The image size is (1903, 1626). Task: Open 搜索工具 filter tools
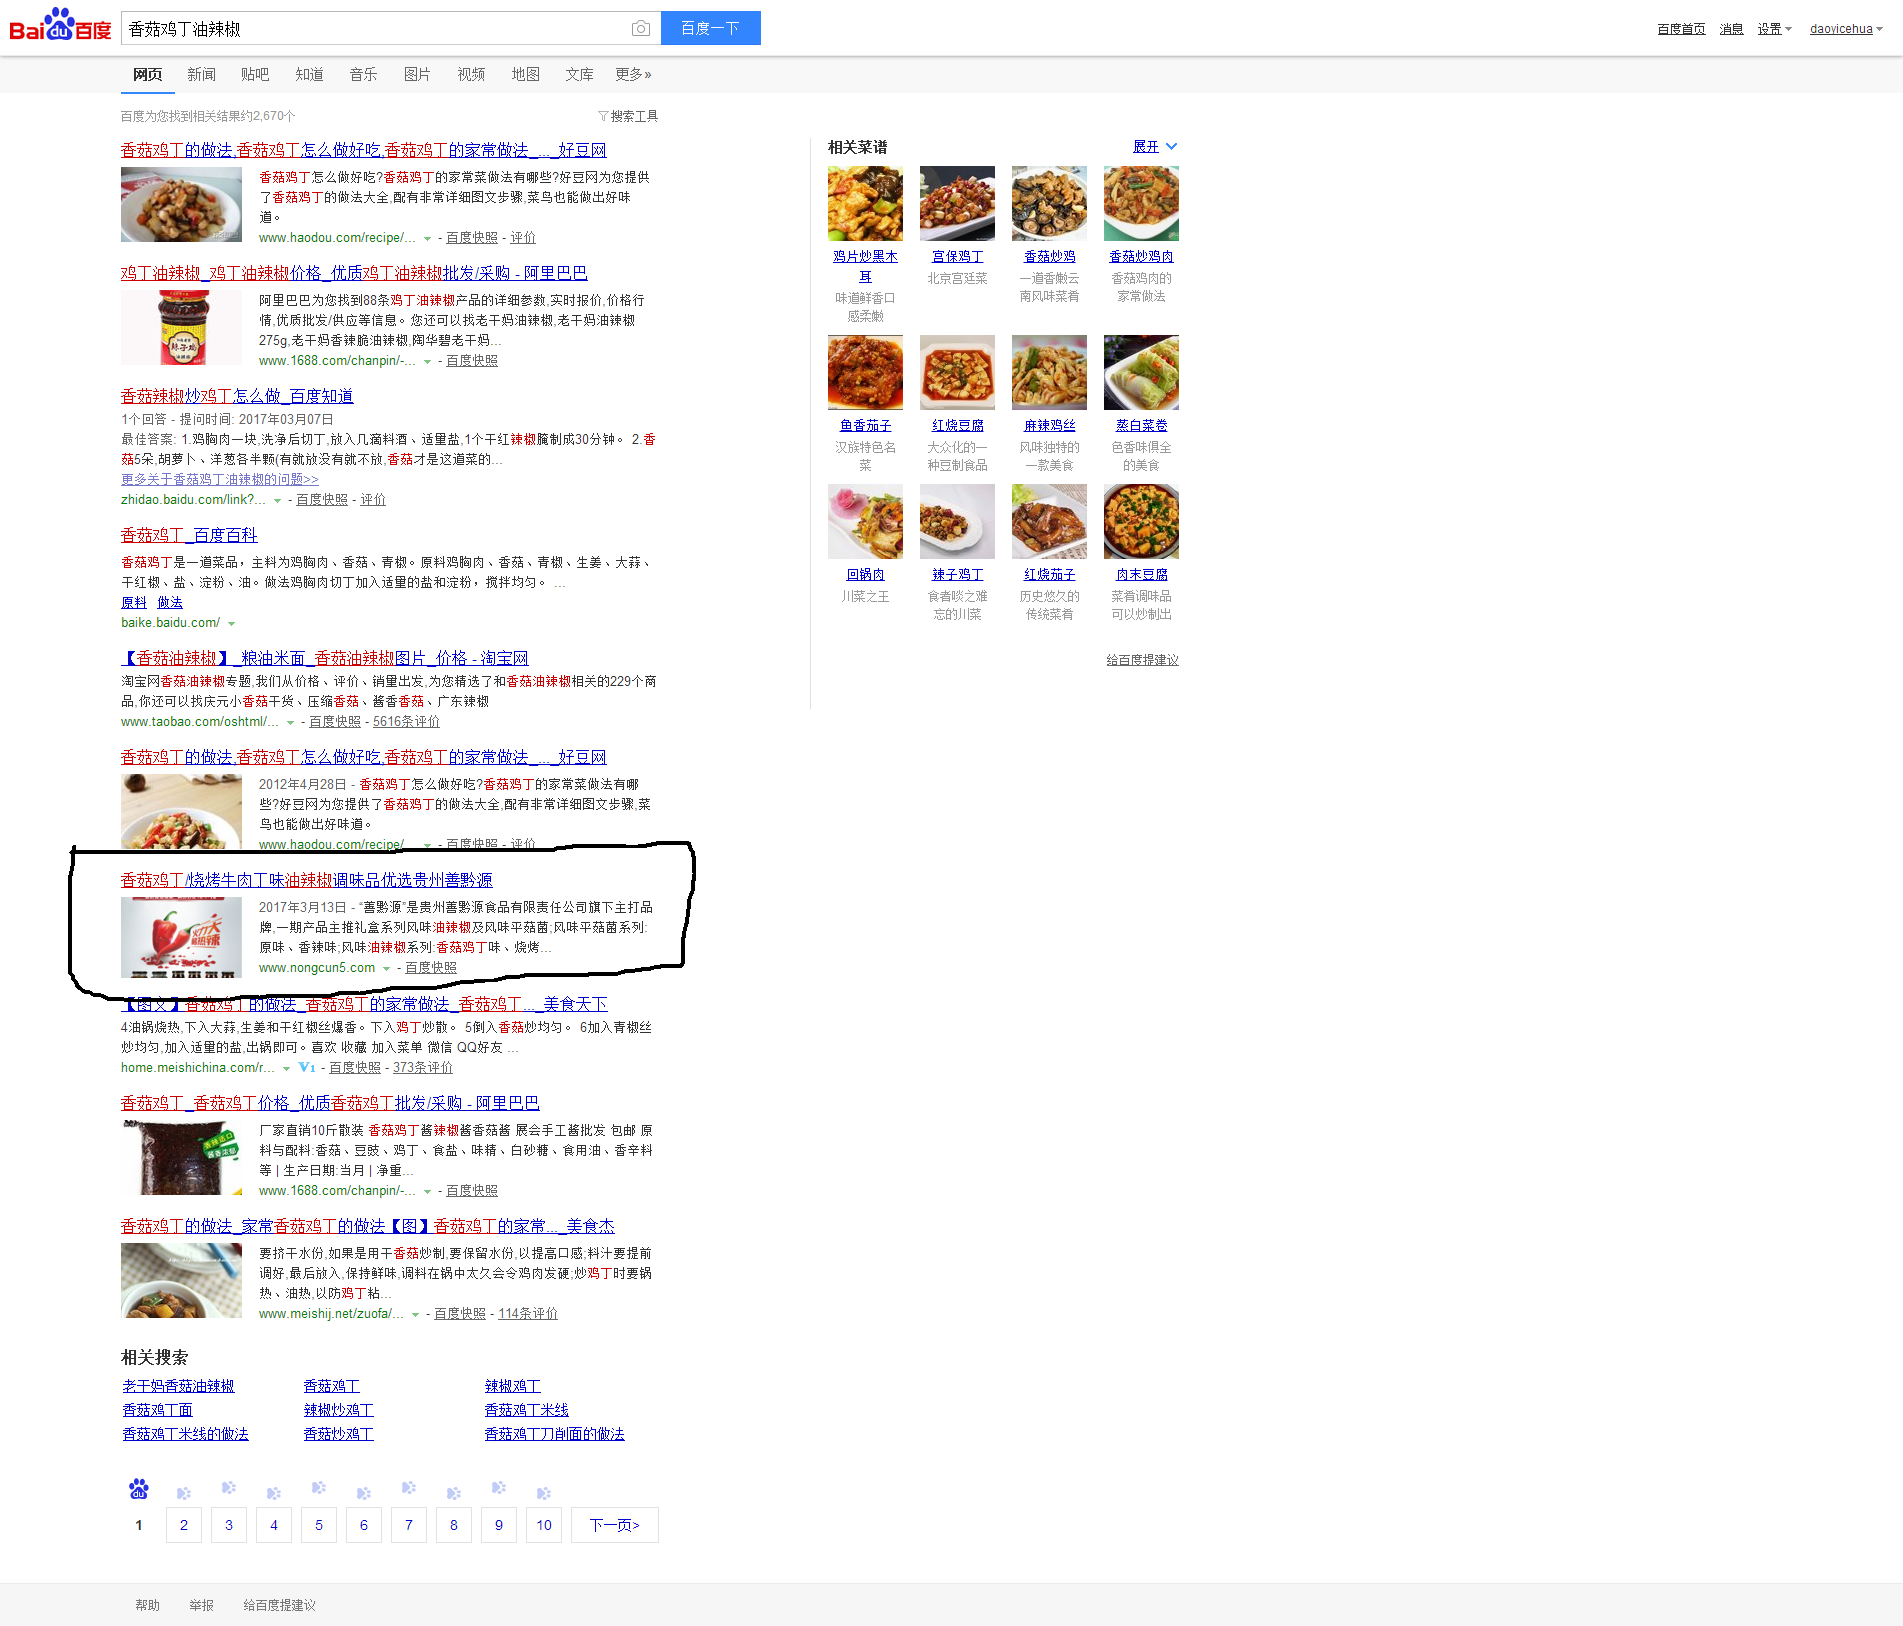[x=628, y=116]
